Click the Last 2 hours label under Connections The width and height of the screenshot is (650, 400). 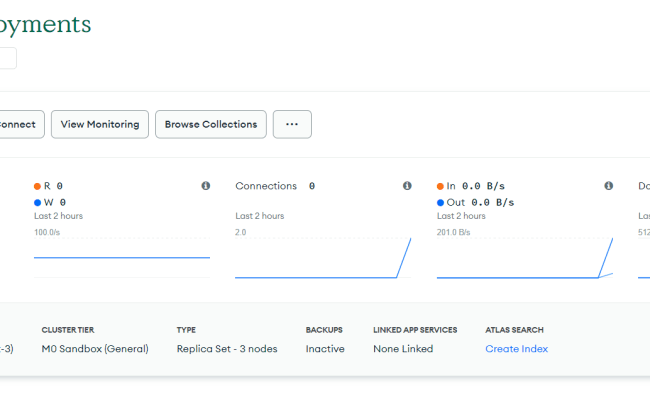click(x=260, y=216)
